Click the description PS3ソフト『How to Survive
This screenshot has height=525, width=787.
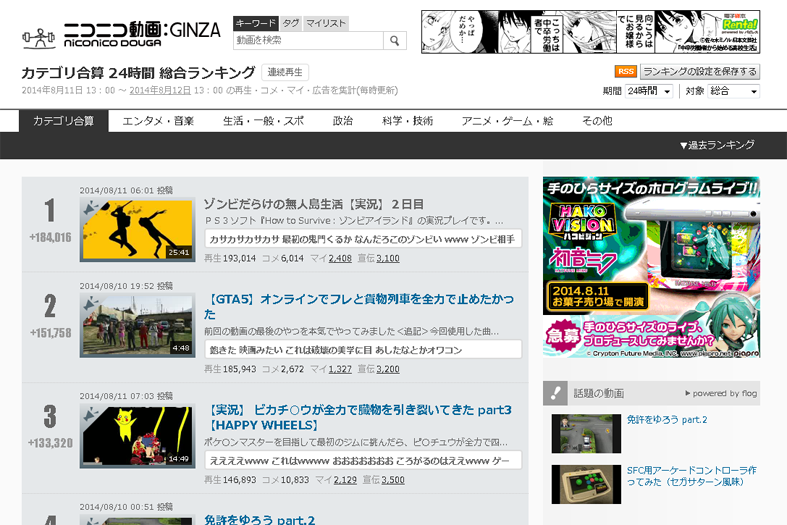(x=354, y=221)
